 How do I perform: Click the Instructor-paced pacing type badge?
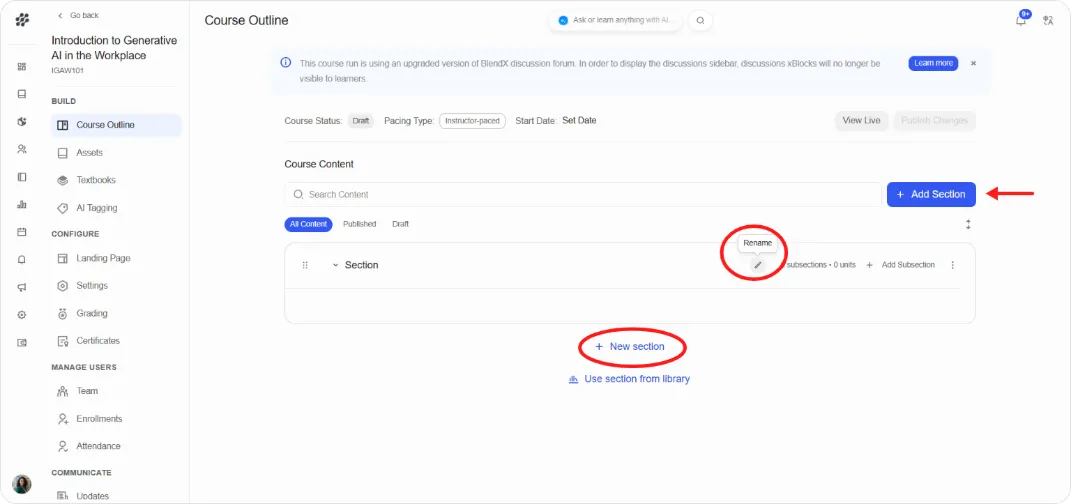tap(472, 121)
